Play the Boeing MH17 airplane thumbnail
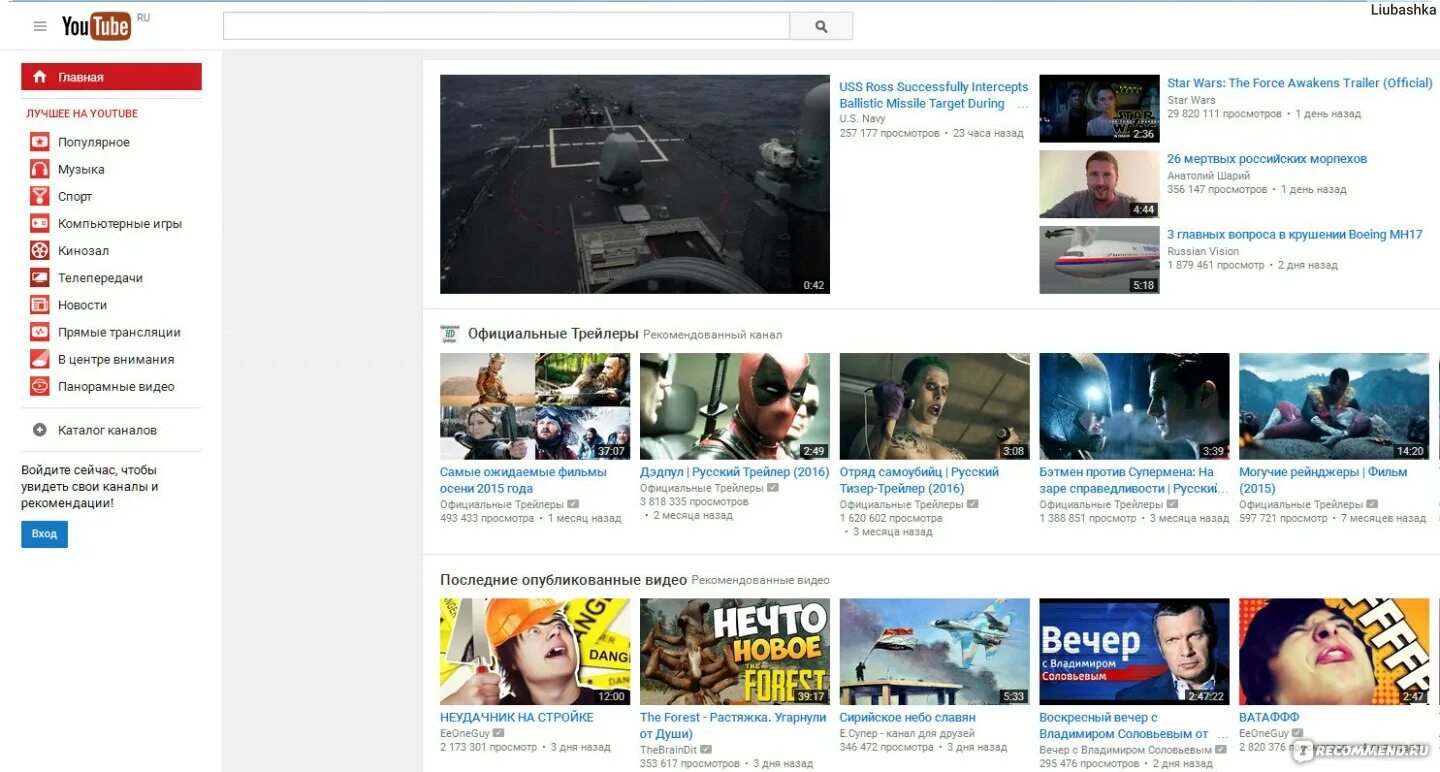Screen dimensions: 1440x772 1099,260
